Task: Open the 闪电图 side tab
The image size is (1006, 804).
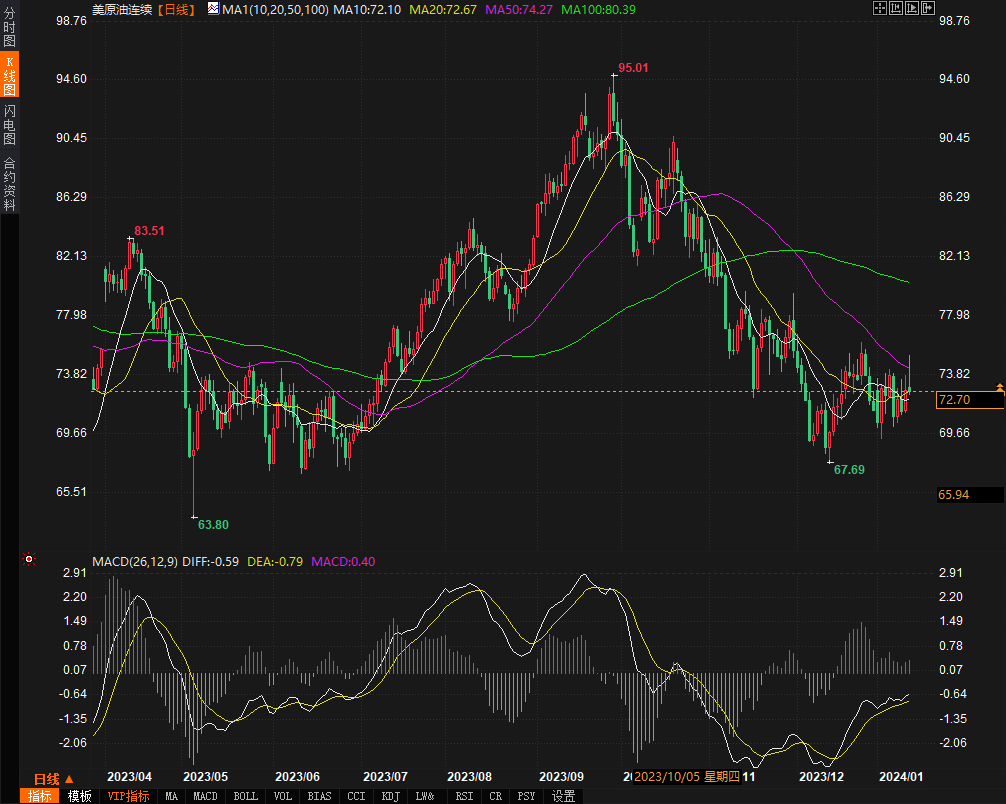Action: pyautogui.click(x=10, y=124)
